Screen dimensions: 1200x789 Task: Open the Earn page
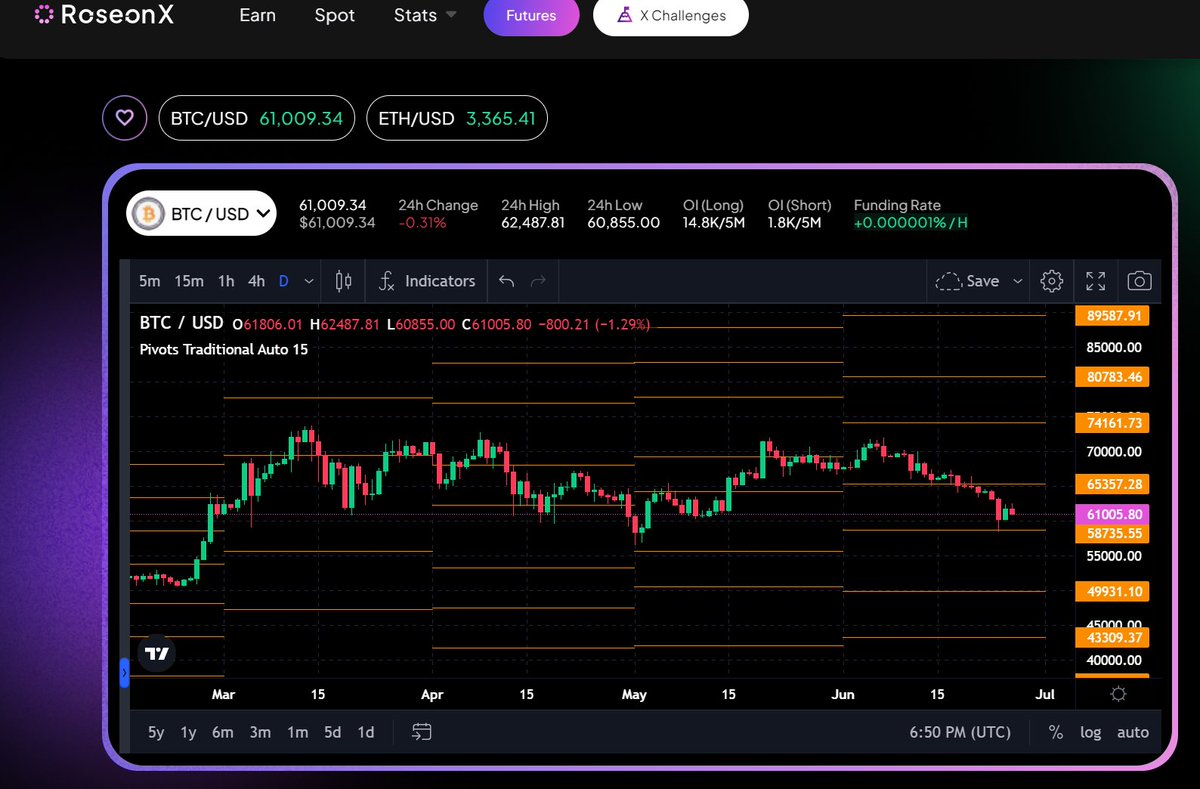tap(258, 15)
